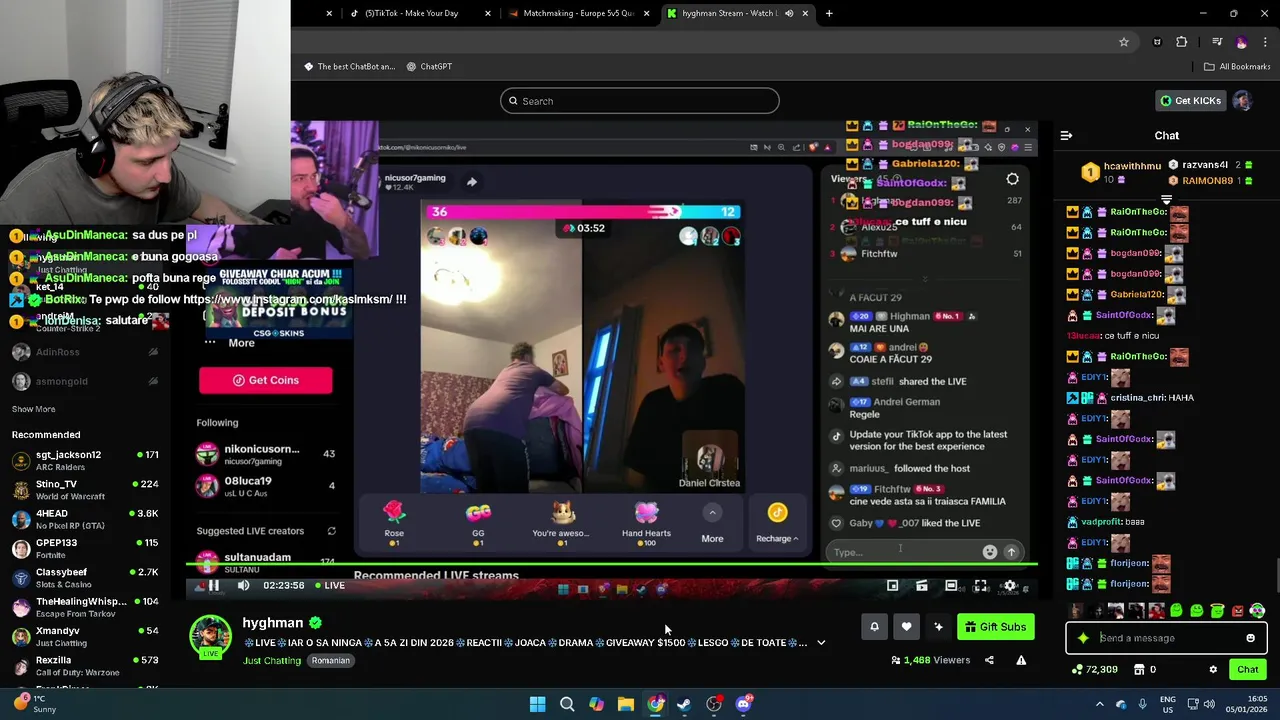Viewport: 1280px width, 720px height.
Task: Open the channel points shop icon
Action: click(x=1140, y=670)
